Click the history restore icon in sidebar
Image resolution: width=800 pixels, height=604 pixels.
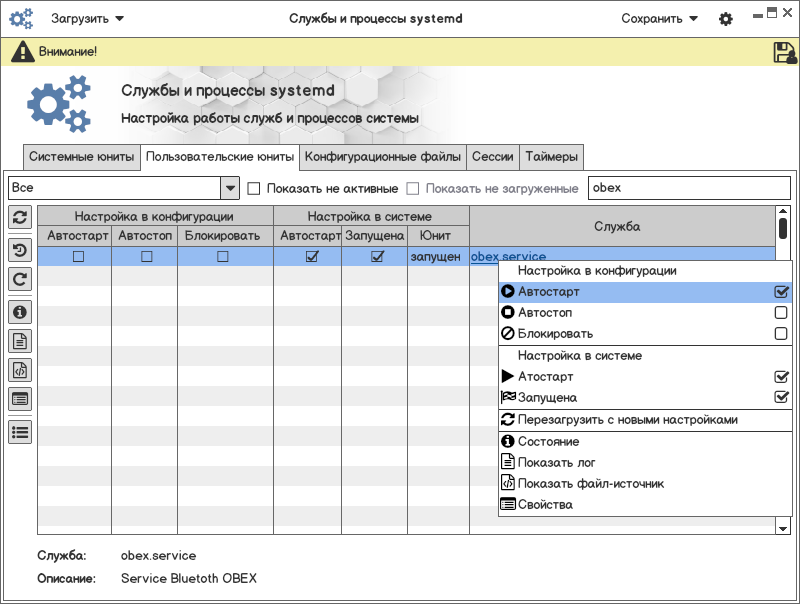click(20, 250)
